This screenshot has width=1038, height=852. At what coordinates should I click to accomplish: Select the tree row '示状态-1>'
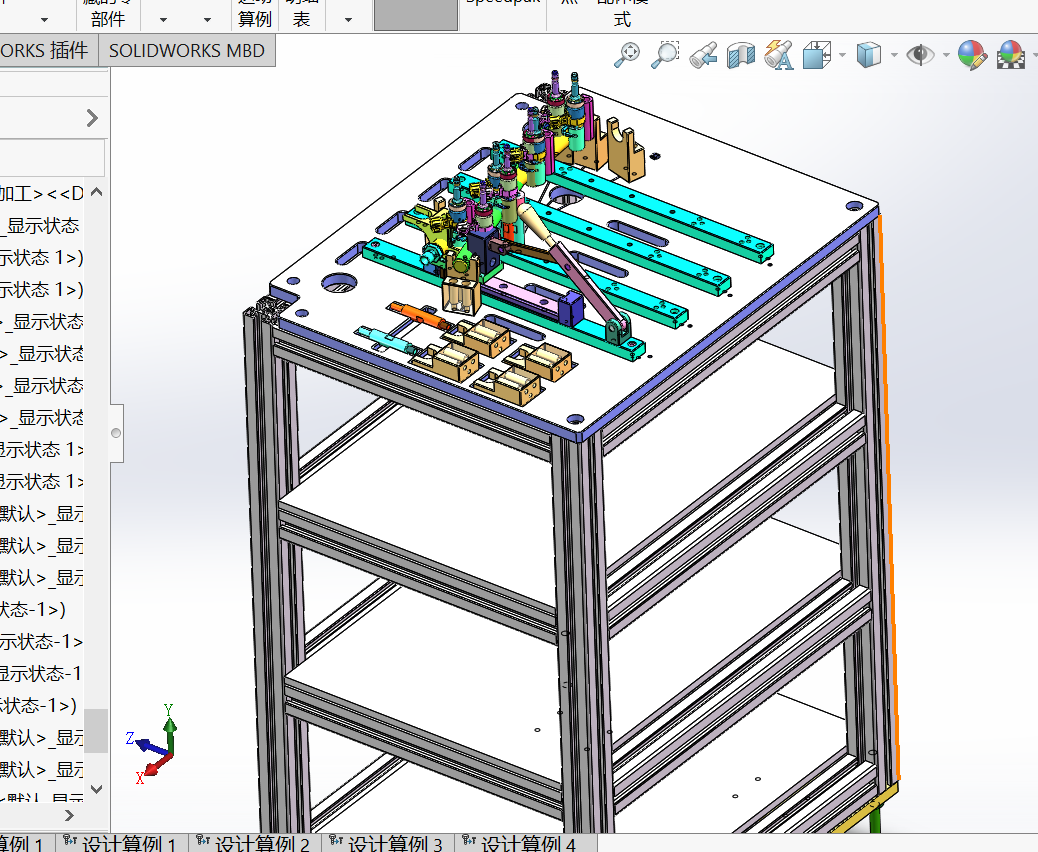click(42, 641)
